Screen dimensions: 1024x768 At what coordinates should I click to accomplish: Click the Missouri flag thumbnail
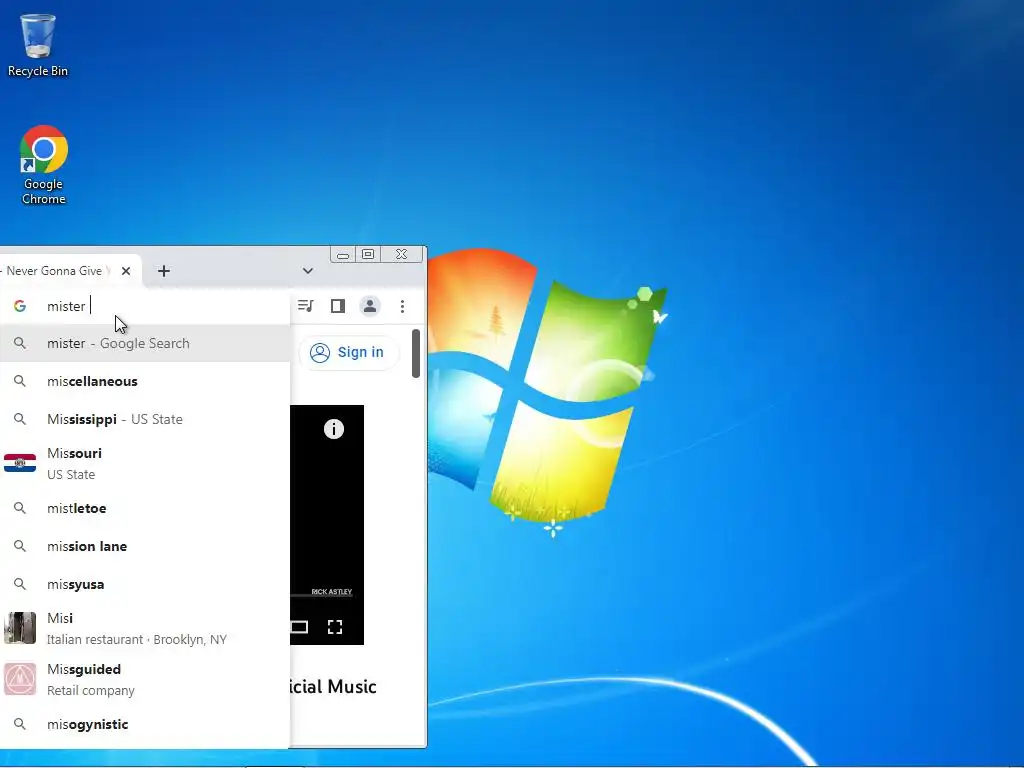tap(20, 463)
